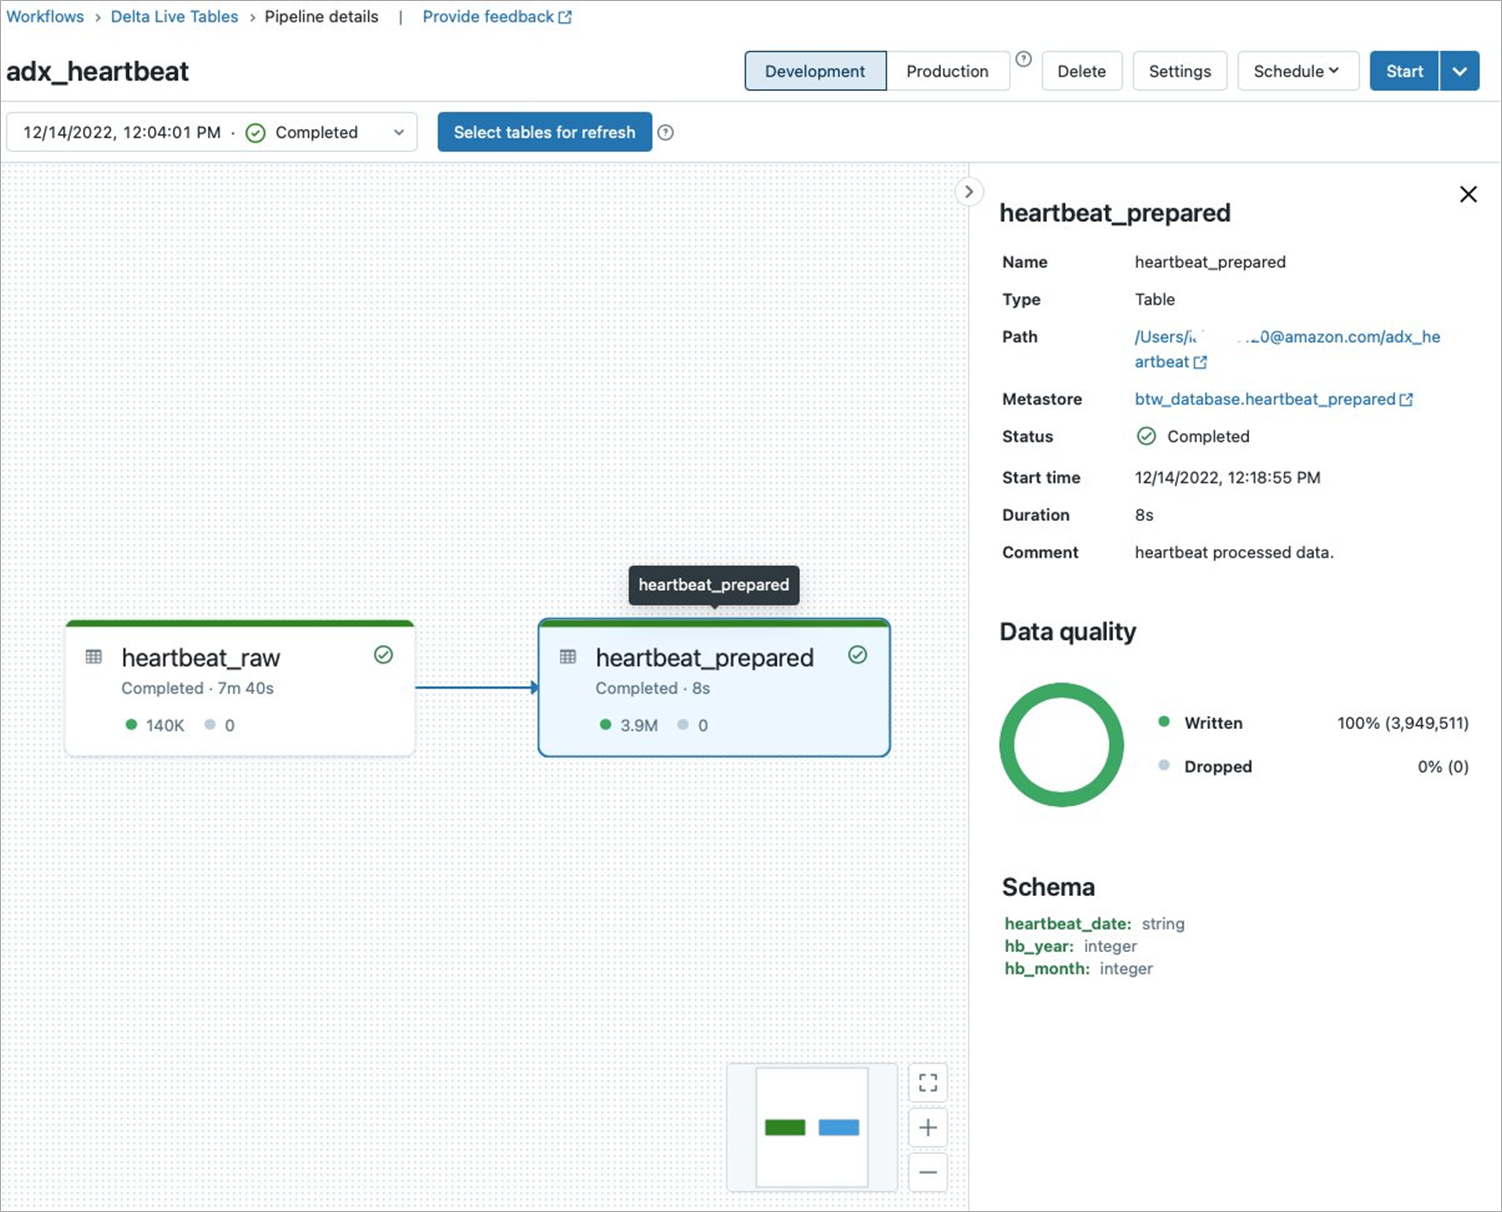Click the table icon on heartbeat_prepared node
The width and height of the screenshot is (1502, 1212).
(568, 657)
